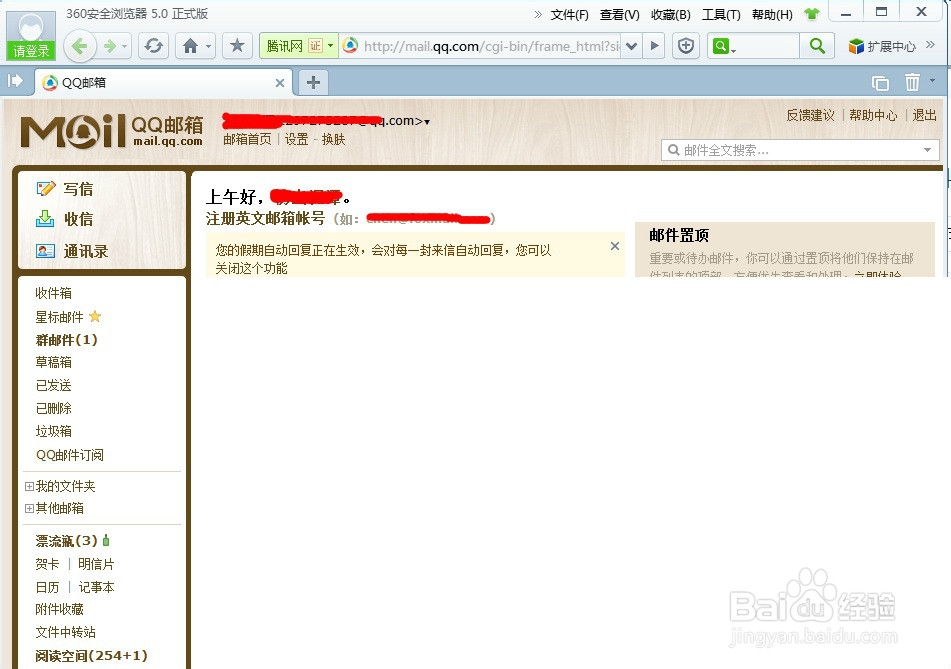Open 附件收藏 attachment favorites

(x=59, y=609)
